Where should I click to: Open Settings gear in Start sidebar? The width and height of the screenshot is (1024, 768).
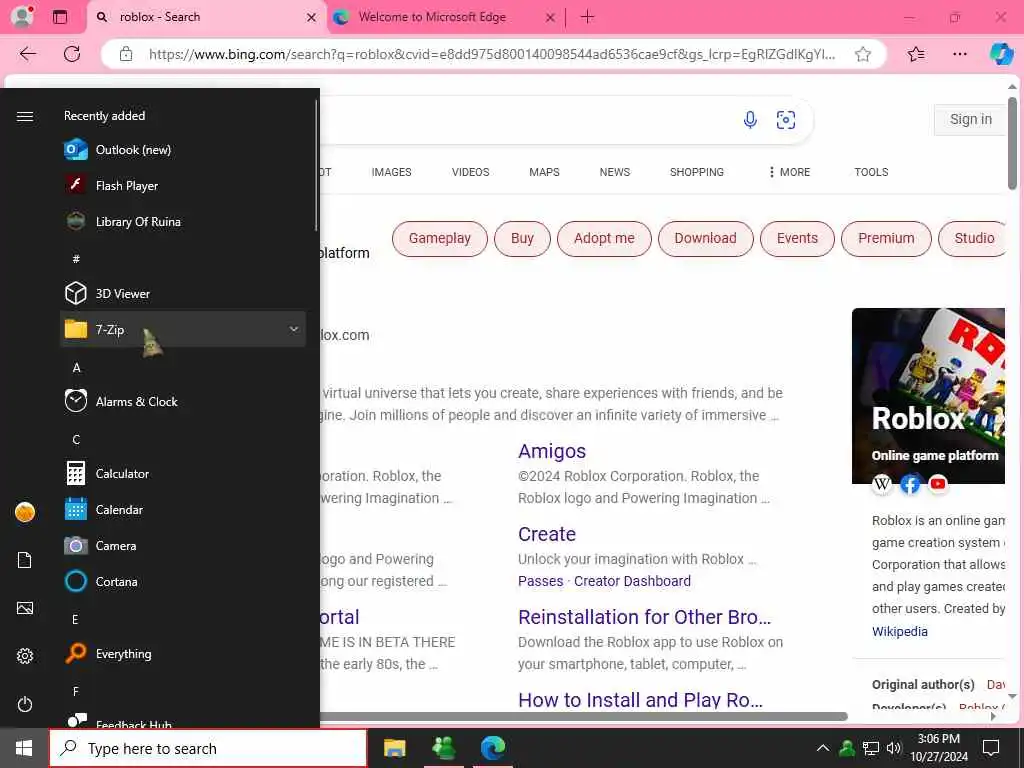tap(25, 656)
